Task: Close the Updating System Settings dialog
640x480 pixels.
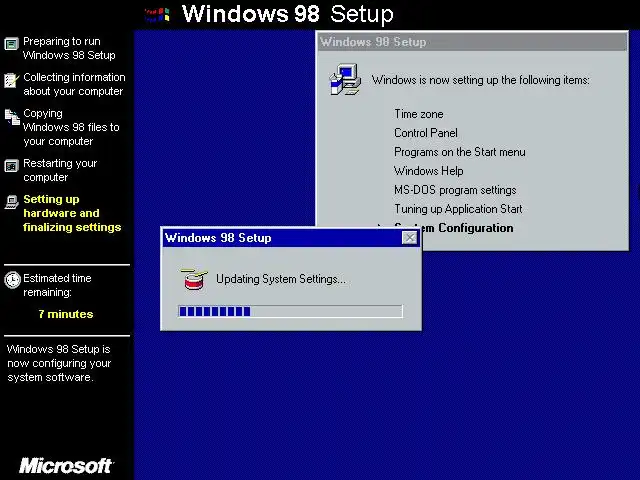Action: coord(409,238)
